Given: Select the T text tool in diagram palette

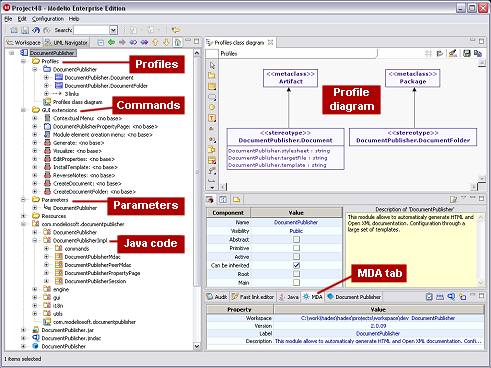Looking at the screenshot, I should (212, 118).
